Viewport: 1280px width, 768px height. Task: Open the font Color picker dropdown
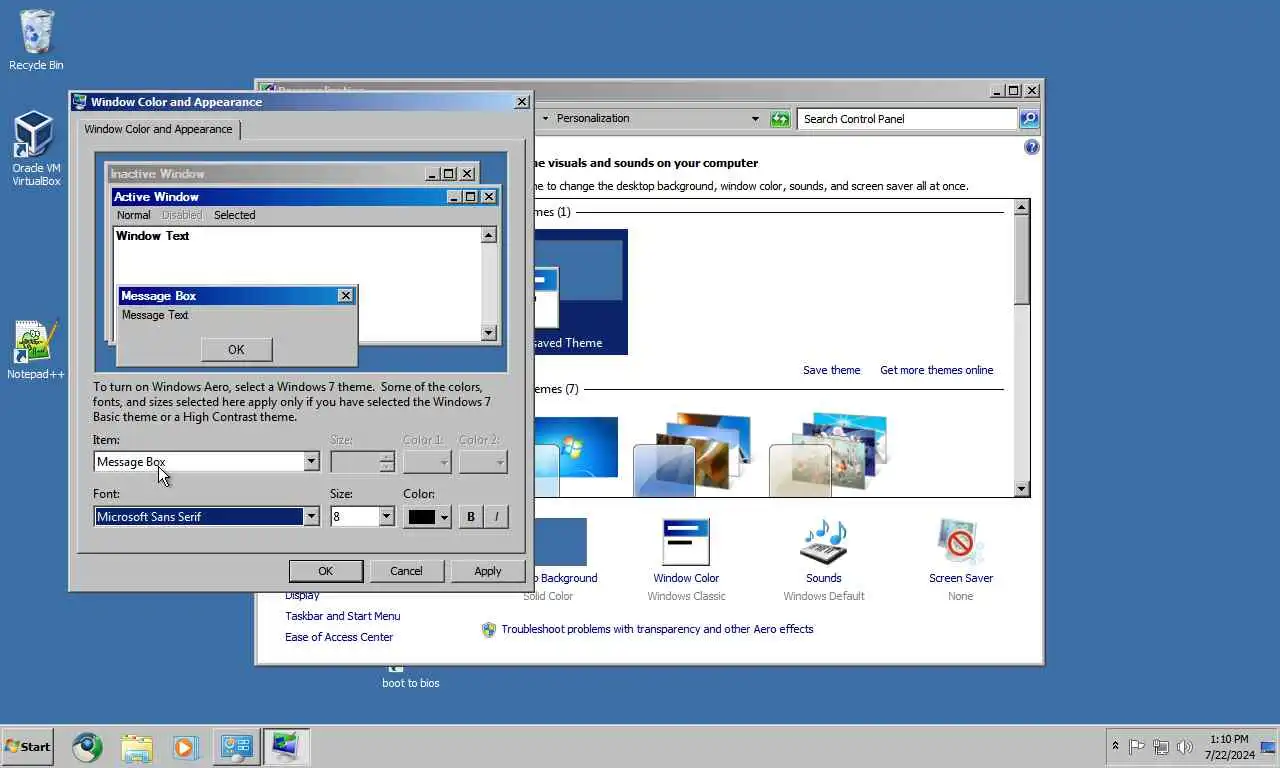coord(427,517)
